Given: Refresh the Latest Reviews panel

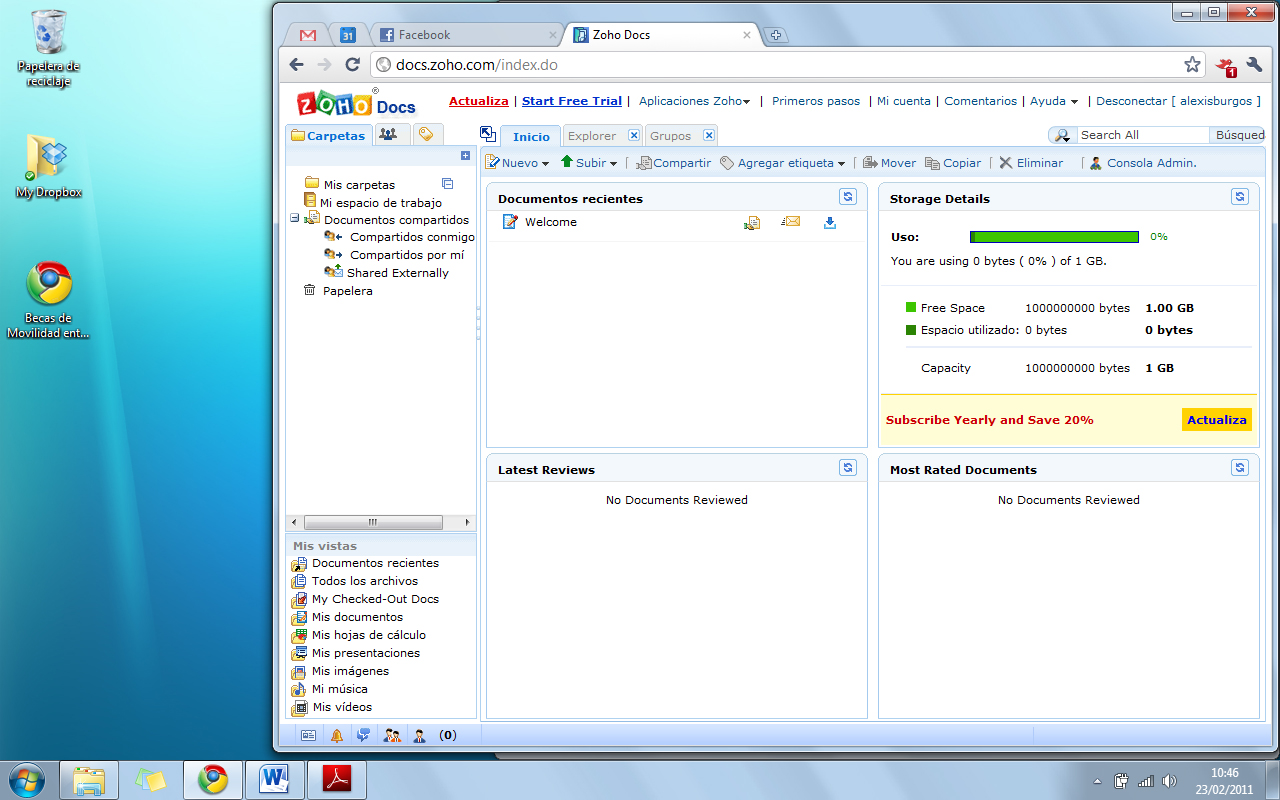Looking at the screenshot, I should [x=848, y=468].
